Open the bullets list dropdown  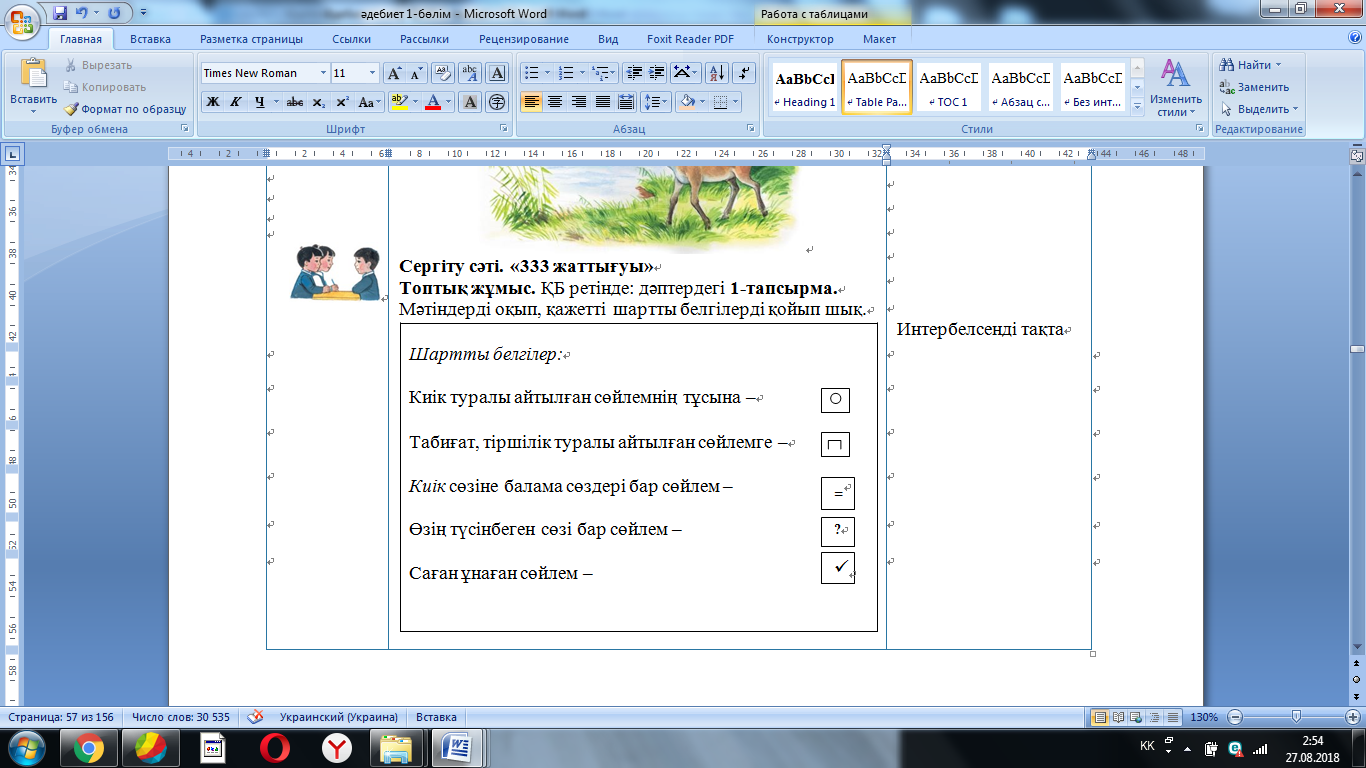tap(546, 73)
